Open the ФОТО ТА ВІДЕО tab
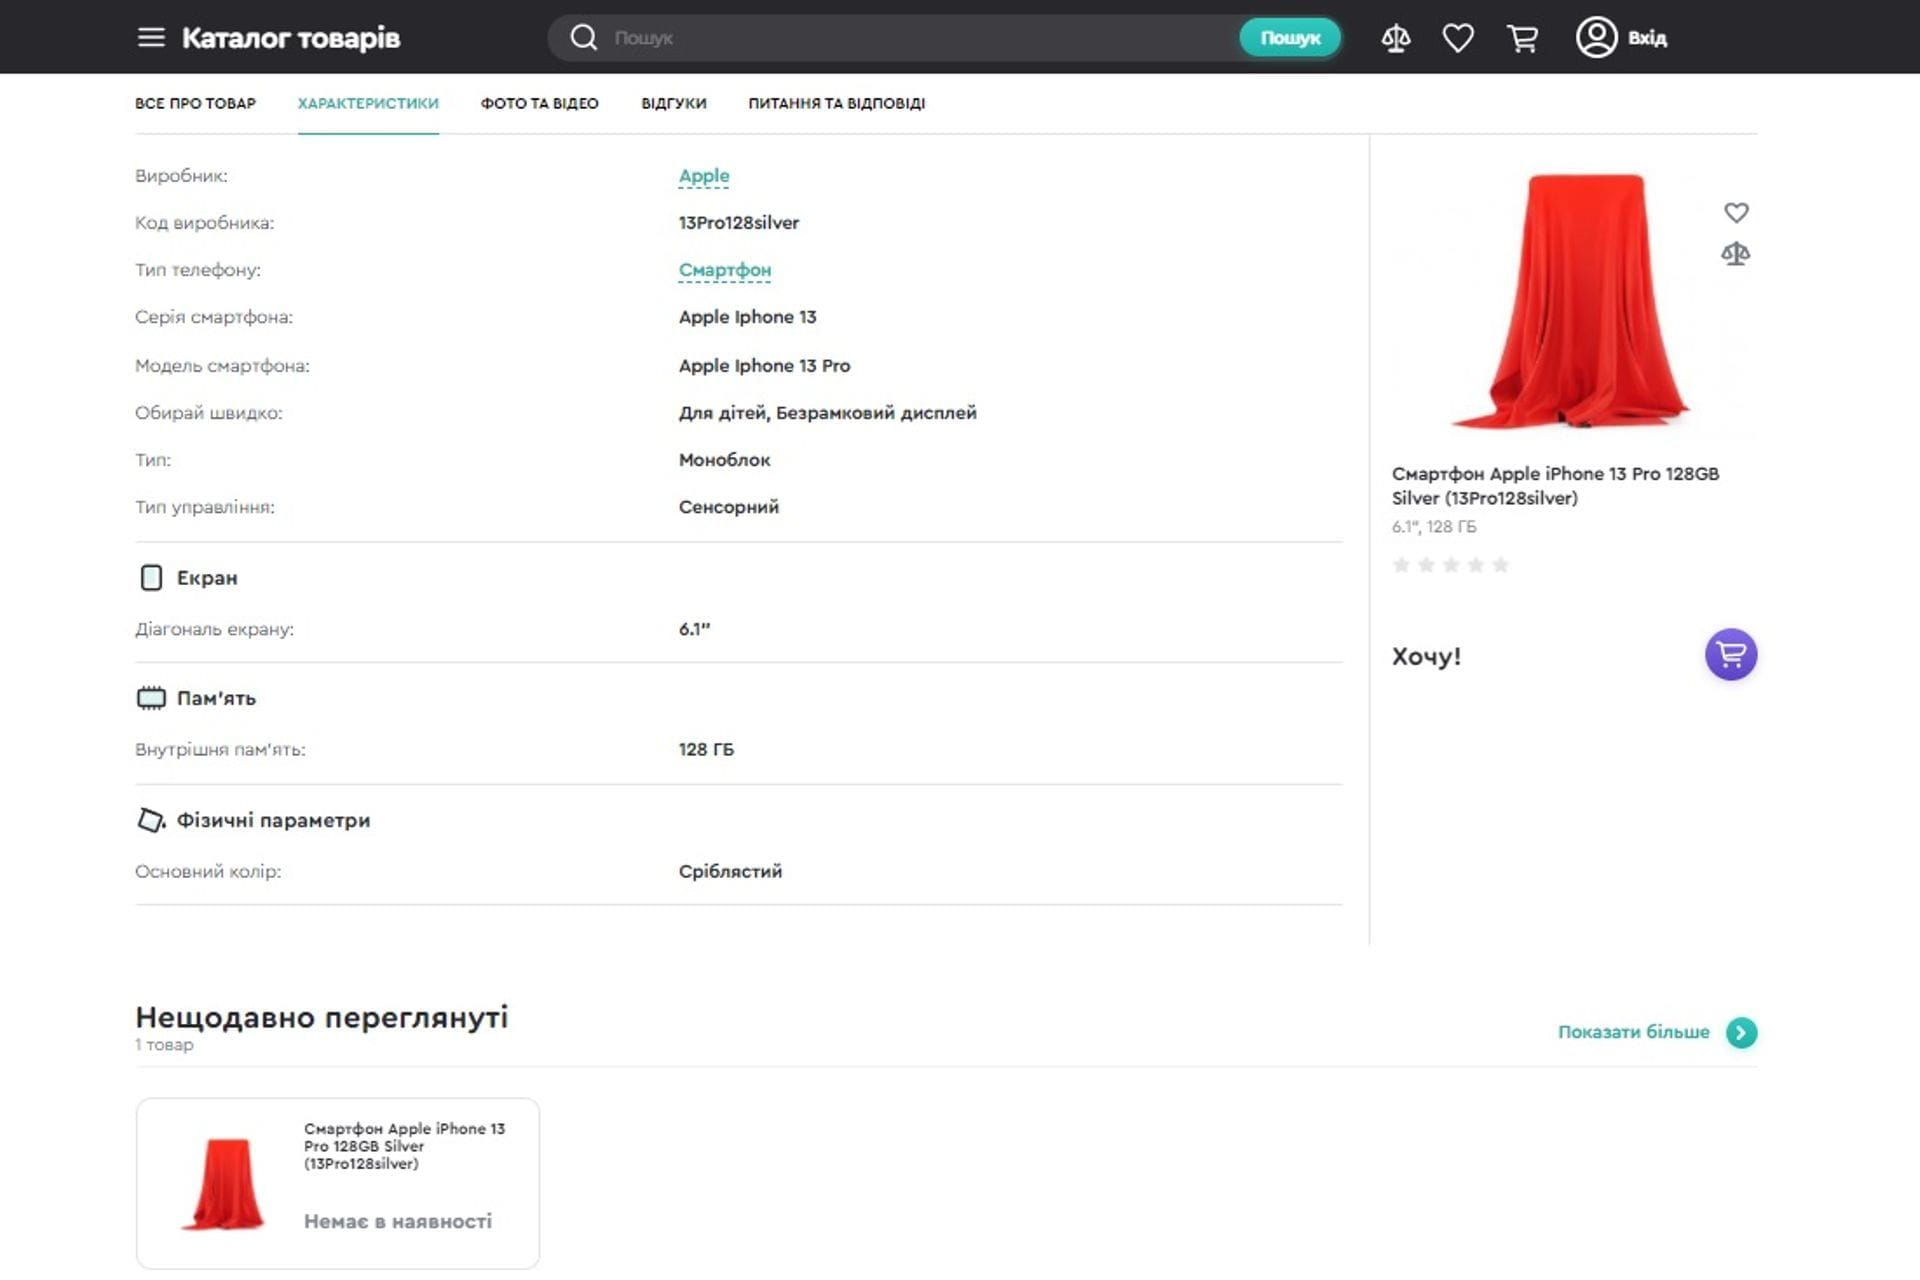Image resolution: width=1920 pixels, height=1280 pixels. [x=539, y=103]
